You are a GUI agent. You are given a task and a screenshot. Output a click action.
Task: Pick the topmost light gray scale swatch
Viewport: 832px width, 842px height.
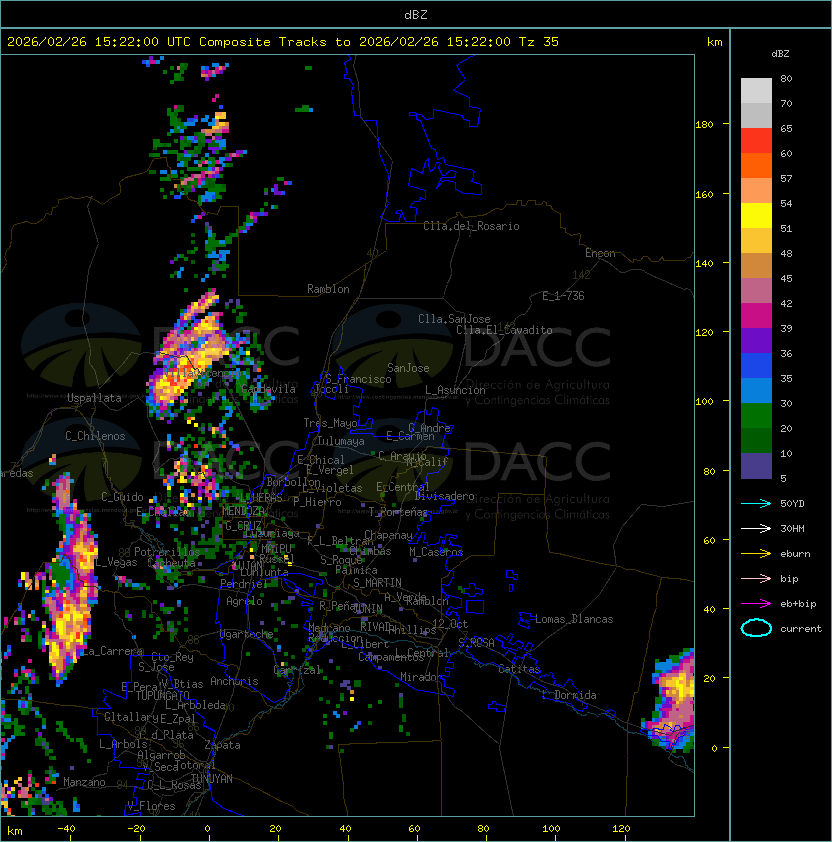[756, 91]
